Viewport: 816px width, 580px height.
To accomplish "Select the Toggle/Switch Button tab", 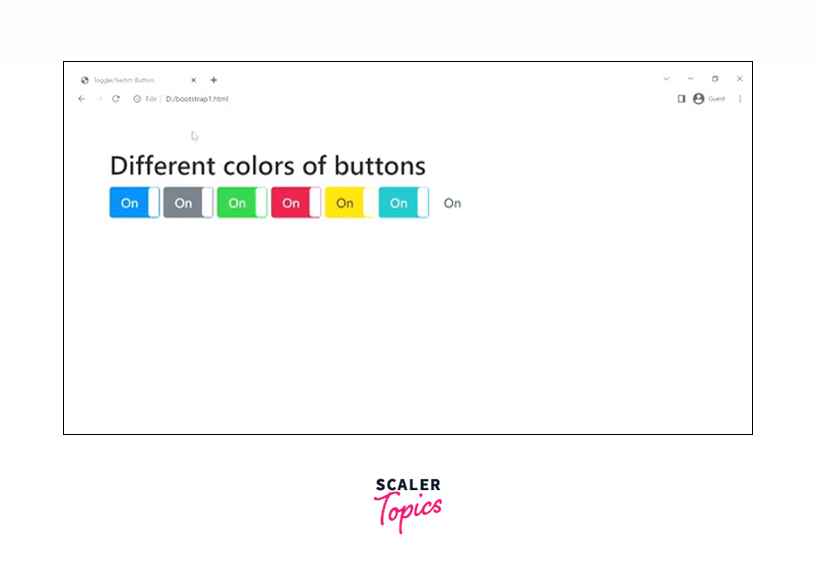I will click(130, 80).
